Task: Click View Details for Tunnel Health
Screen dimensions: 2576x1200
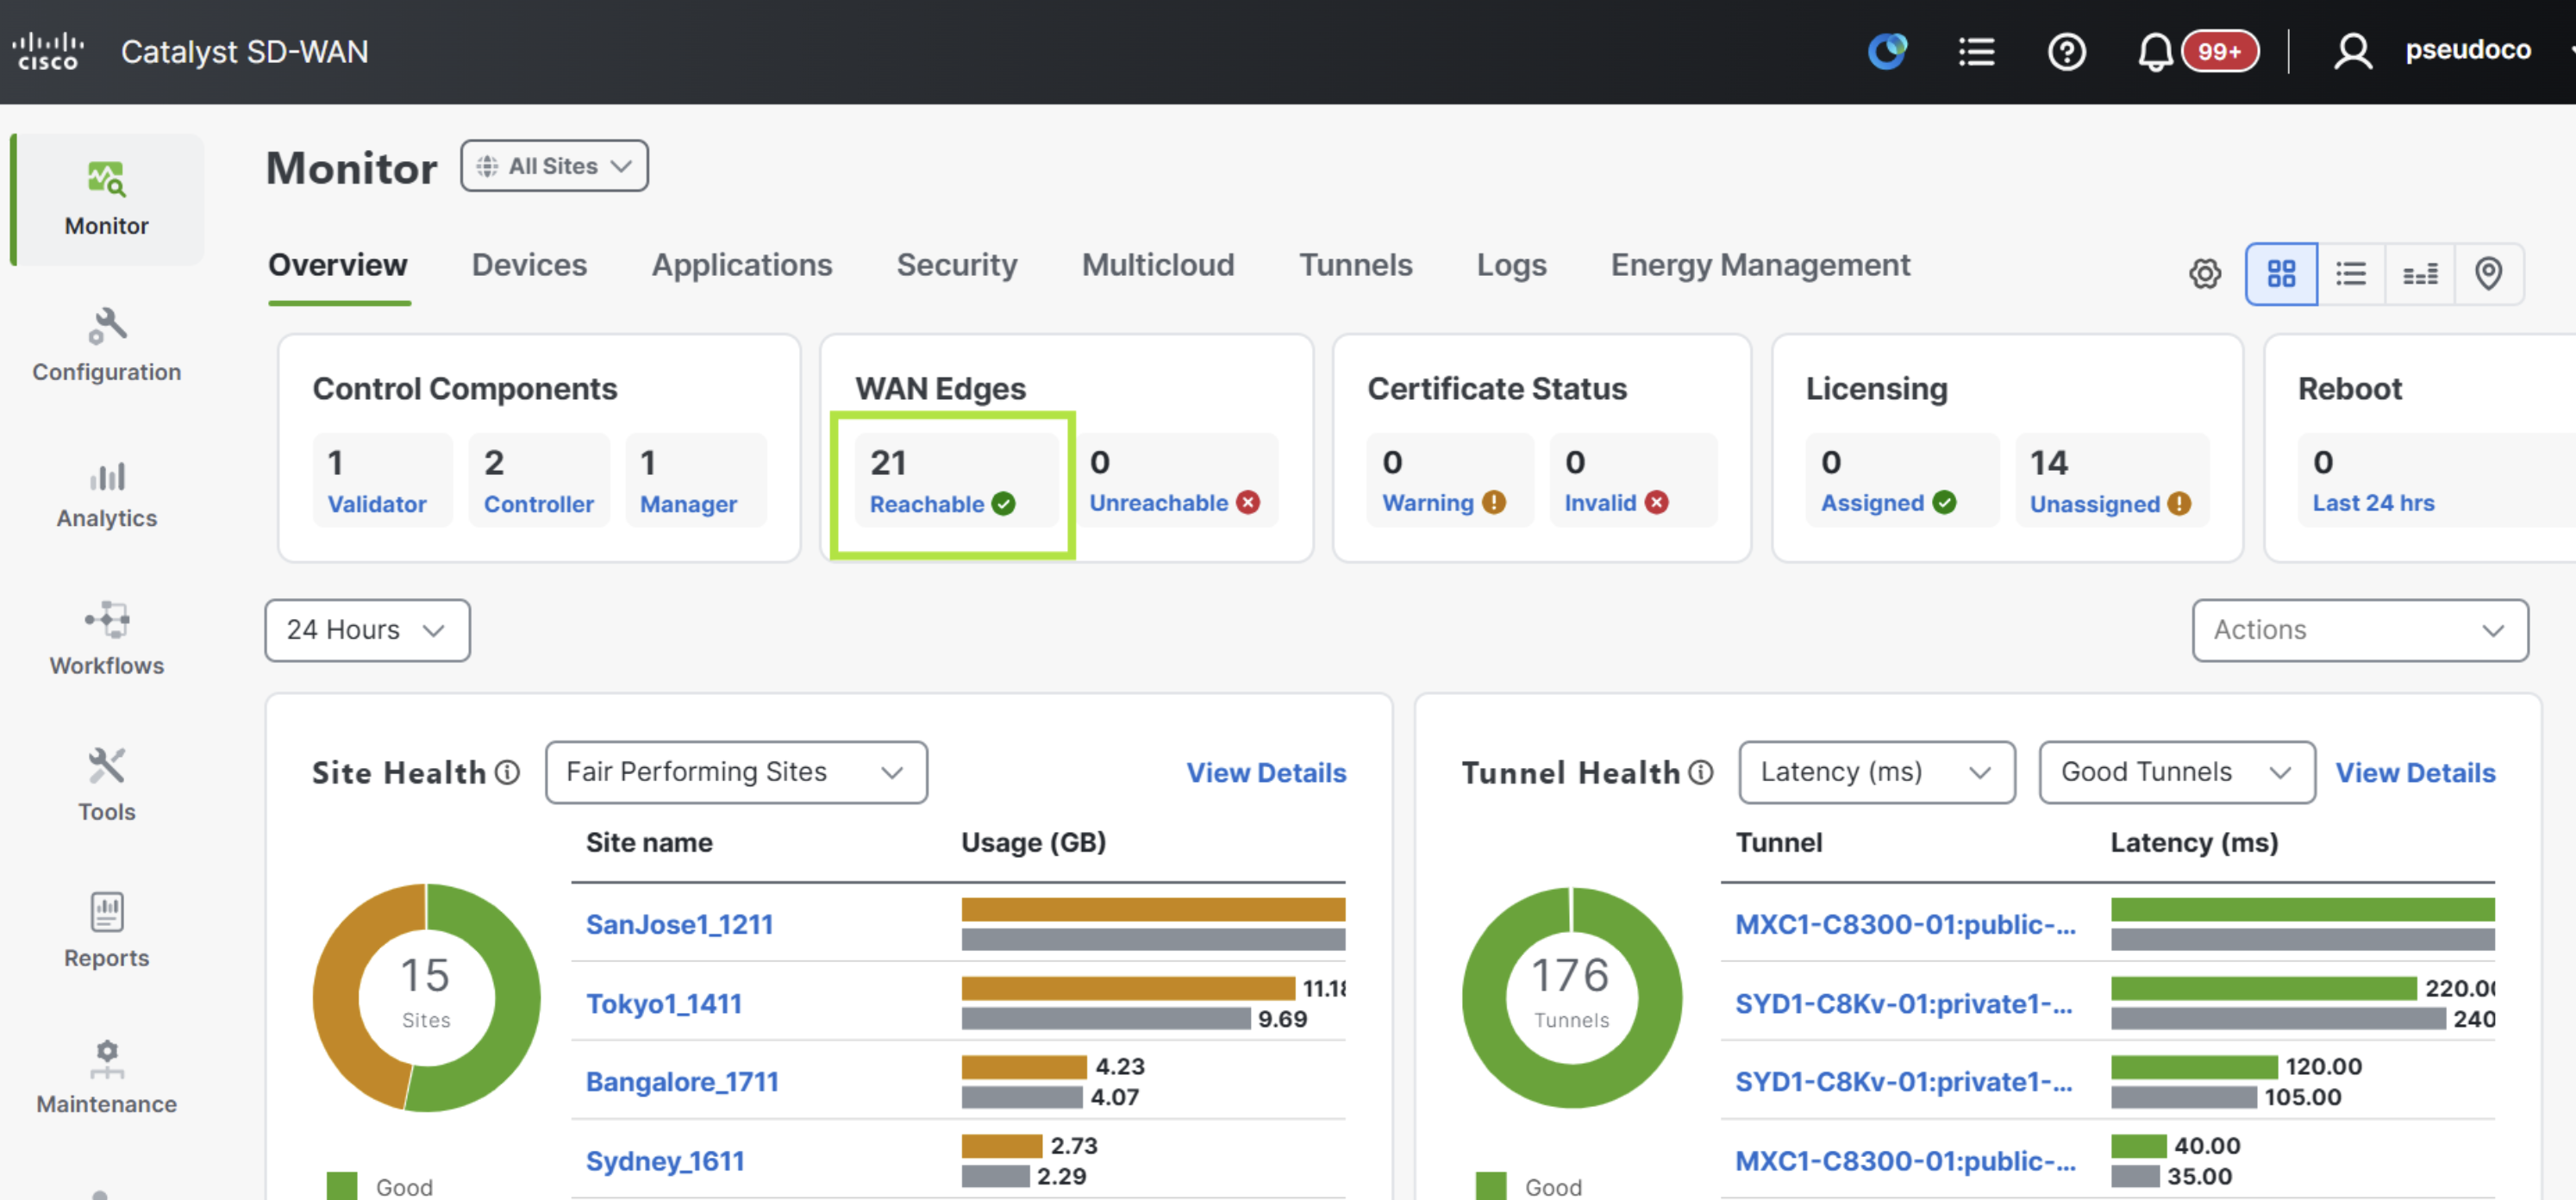Action: (2415, 773)
